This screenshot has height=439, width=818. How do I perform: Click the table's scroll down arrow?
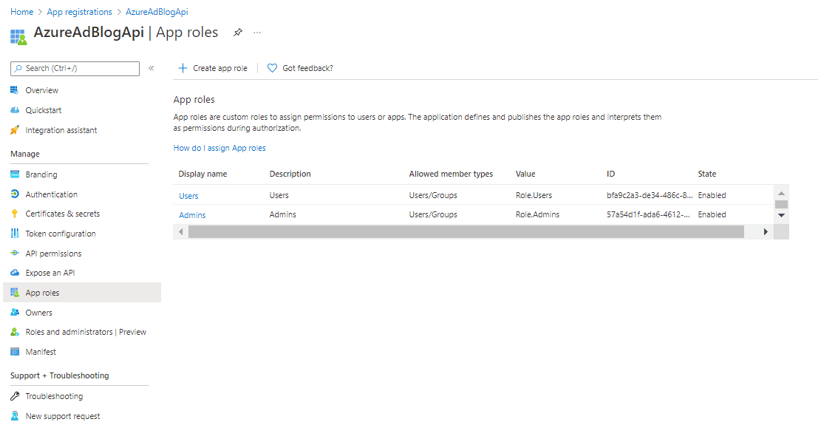tap(781, 215)
